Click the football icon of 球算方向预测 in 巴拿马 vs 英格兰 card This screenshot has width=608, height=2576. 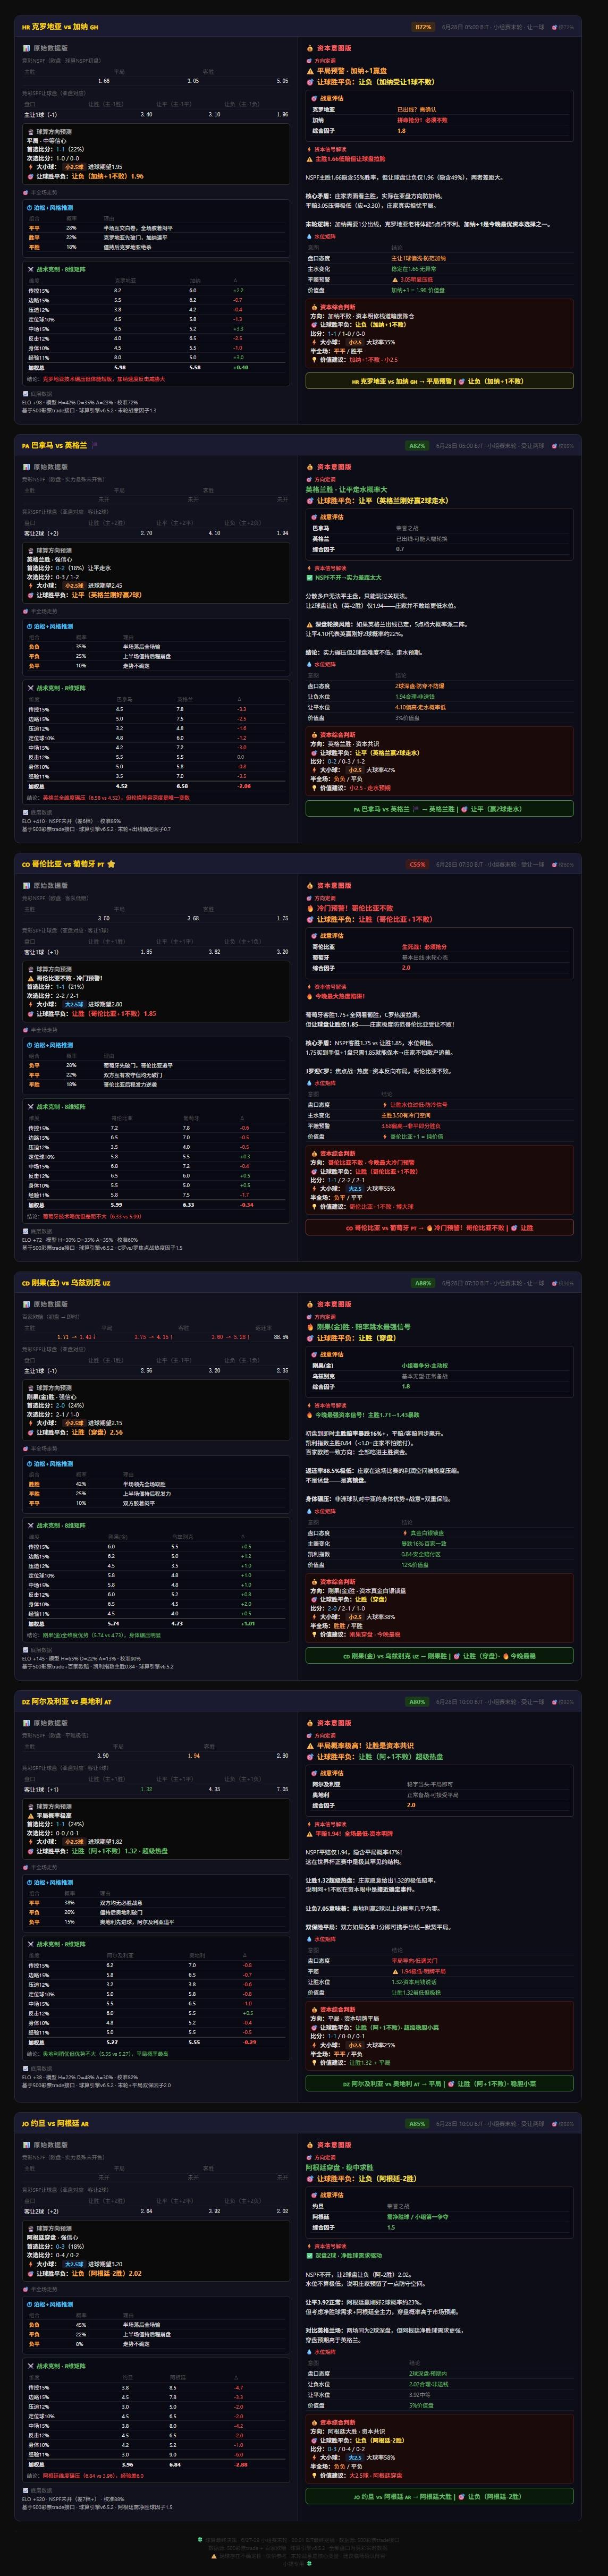coord(30,550)
